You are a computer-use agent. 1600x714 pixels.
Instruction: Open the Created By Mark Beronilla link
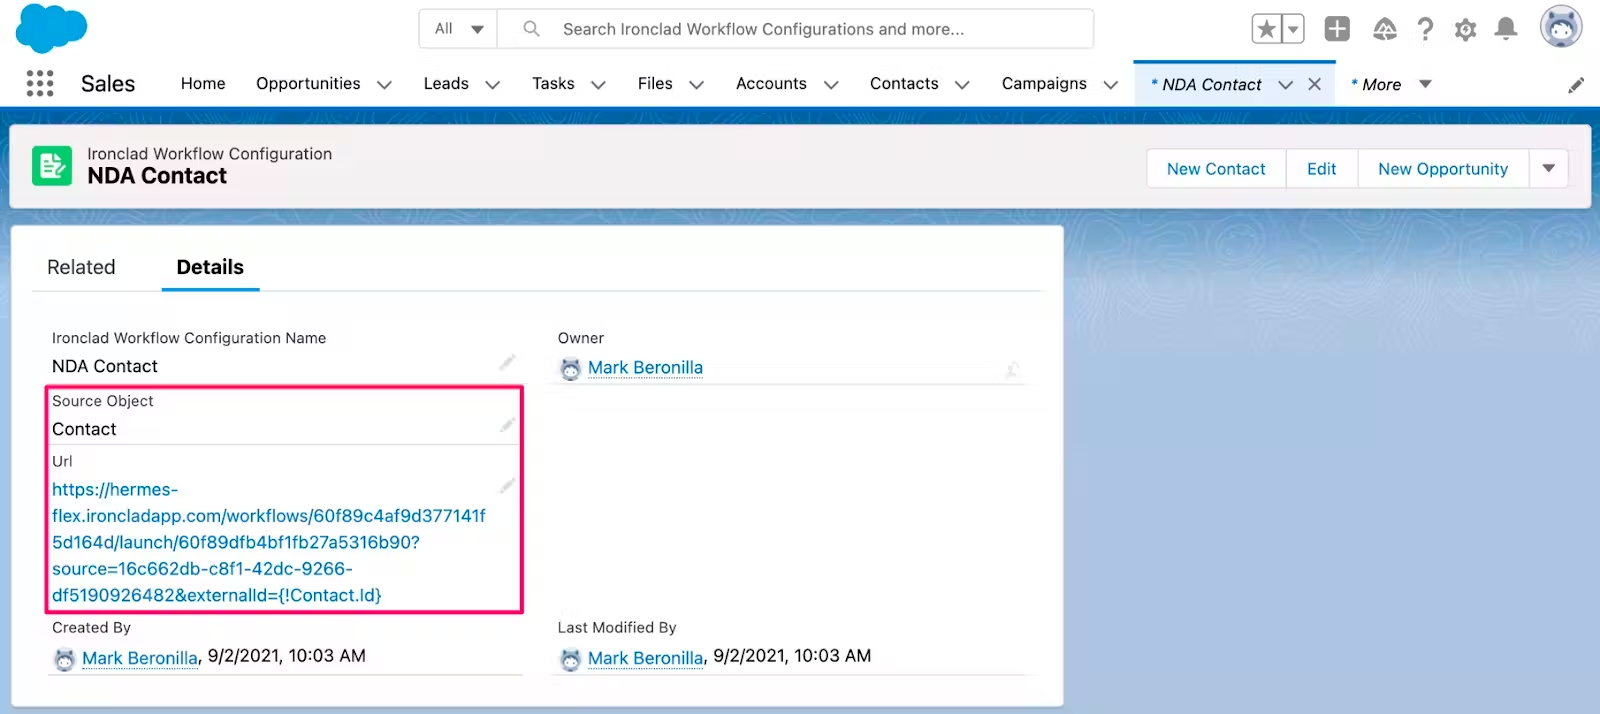(140, 658)
